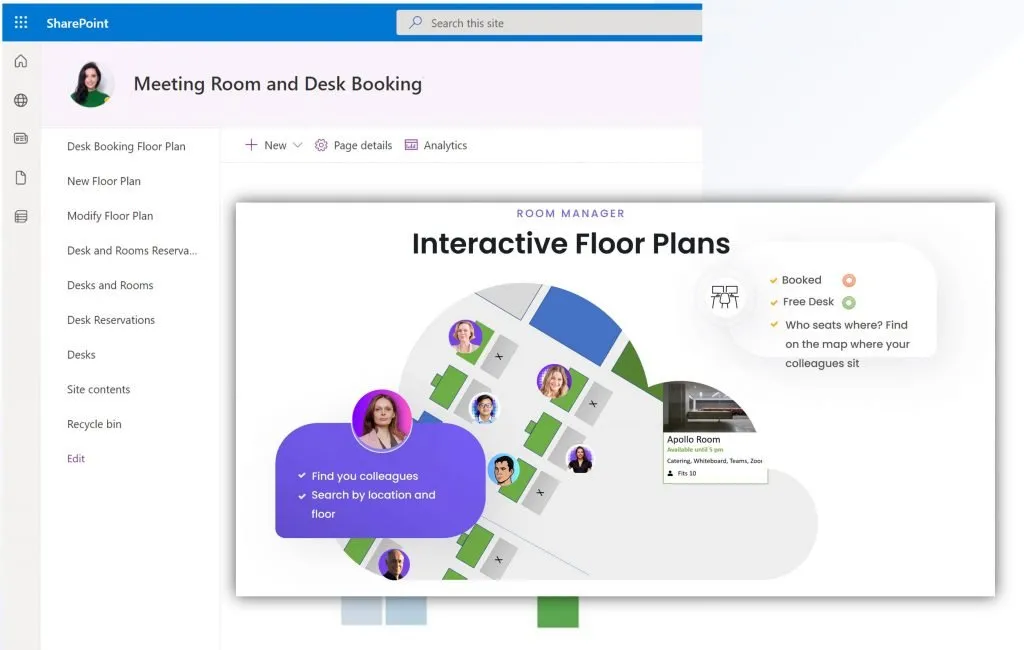Click 'Booked' legend label
Image resolution: width=1024 pixels, height=650 pixels.
801,280
